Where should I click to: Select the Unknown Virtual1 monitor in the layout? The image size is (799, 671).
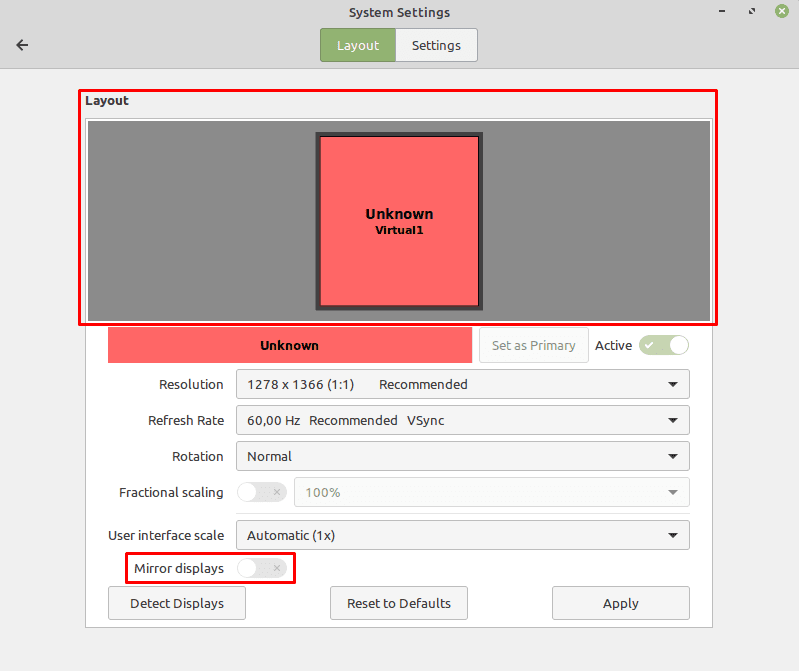pyautogui.click(x=399, y=221)
